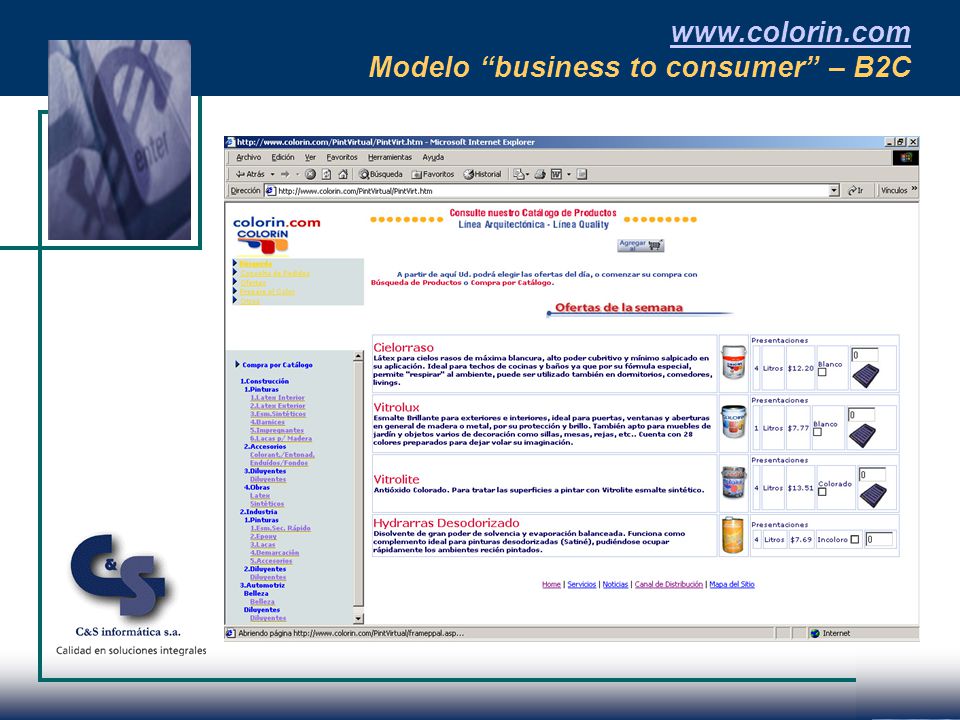Tick the Colorado checkbox for Vitrolite
The image size is (960, 720).
(x=822, y=492)
